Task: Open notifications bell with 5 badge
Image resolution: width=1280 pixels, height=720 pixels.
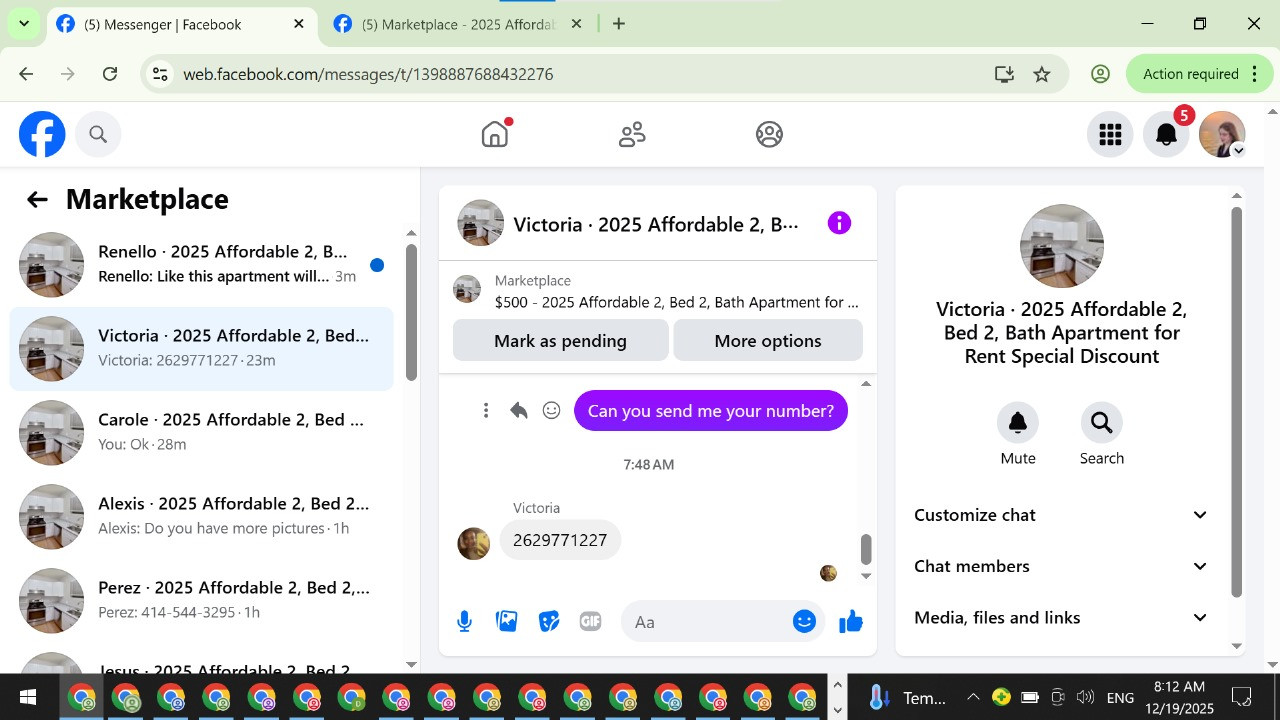Action: pos(1166,134)
